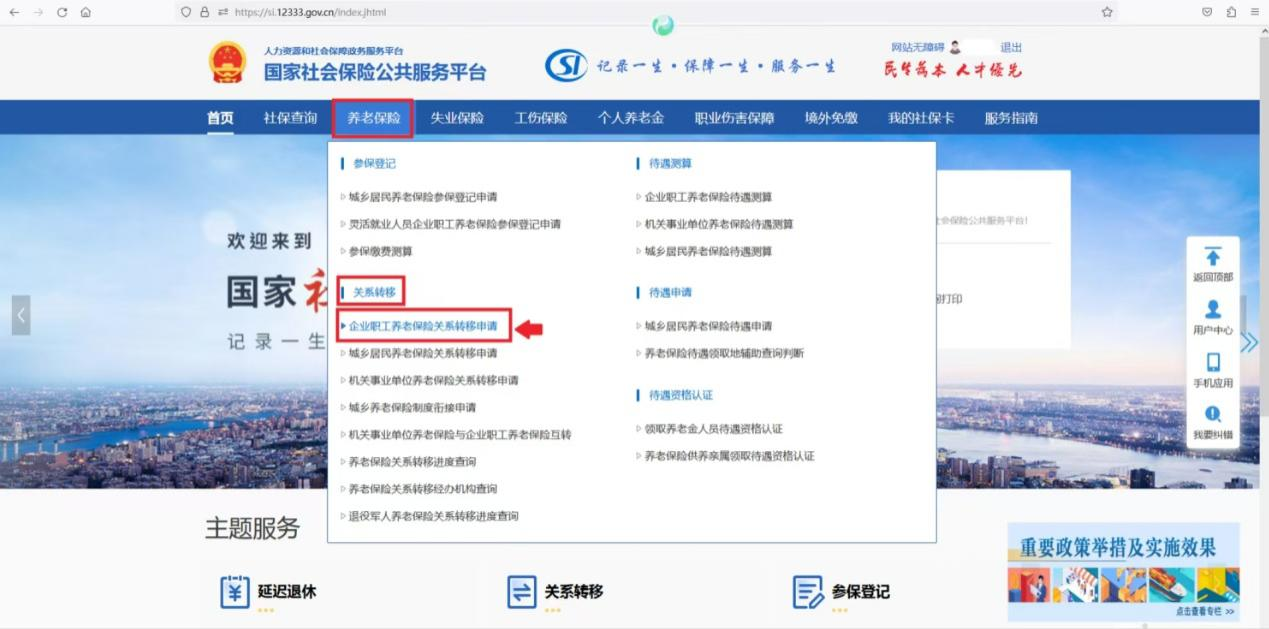The image size is (1269, 629).
Task: Click the 退出 logout link
Action: (x=1011, y=47)
